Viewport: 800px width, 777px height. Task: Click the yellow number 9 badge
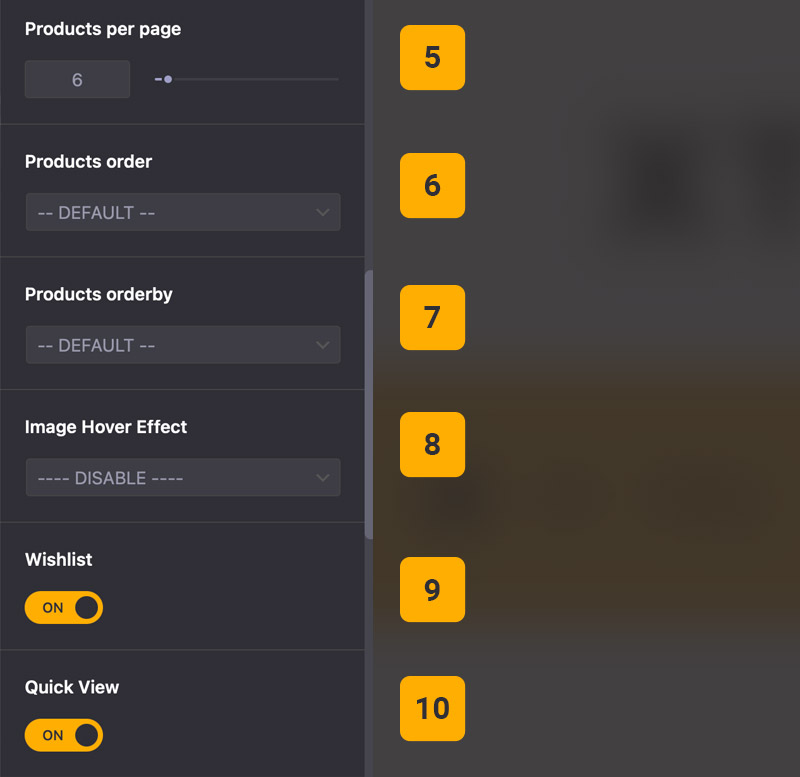432,589
